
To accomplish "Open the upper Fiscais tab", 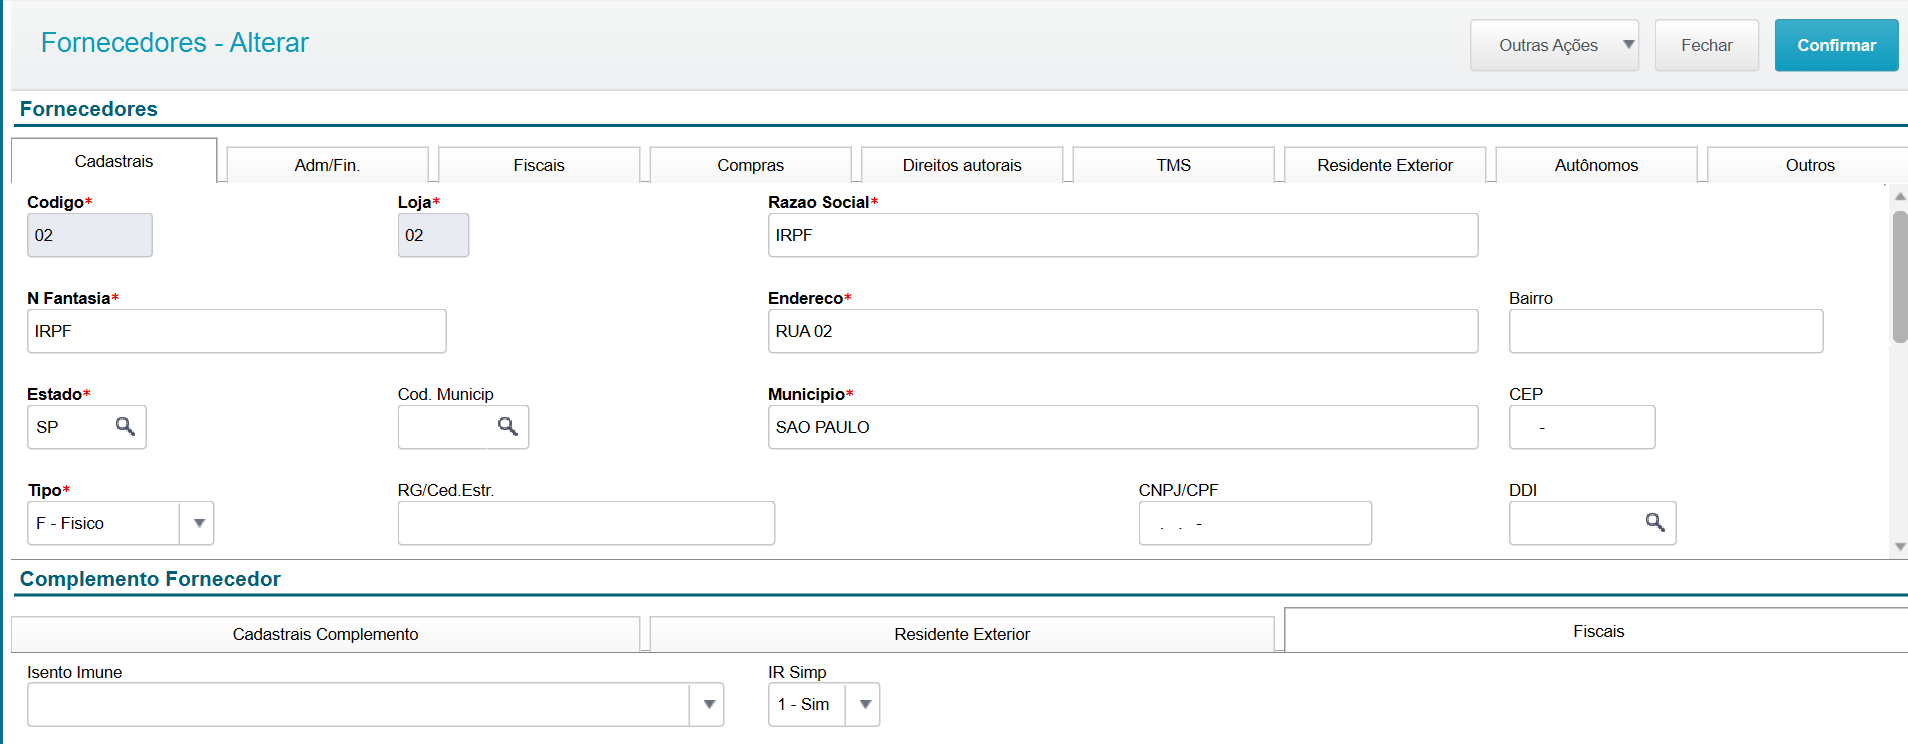I will (539, 165).
